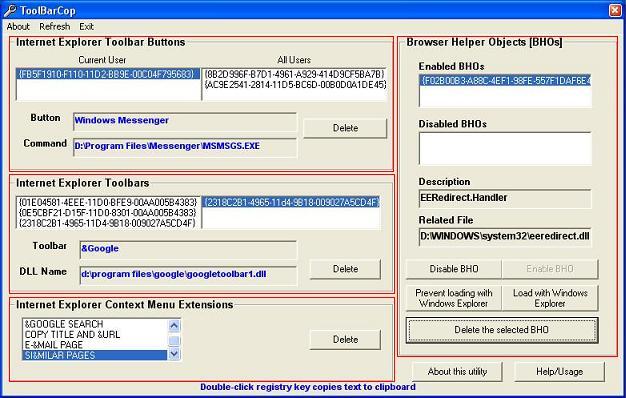Click the scrollbar thumb in context menu list
The height and width of the screenshot is (398, 626).
(174, 341)
